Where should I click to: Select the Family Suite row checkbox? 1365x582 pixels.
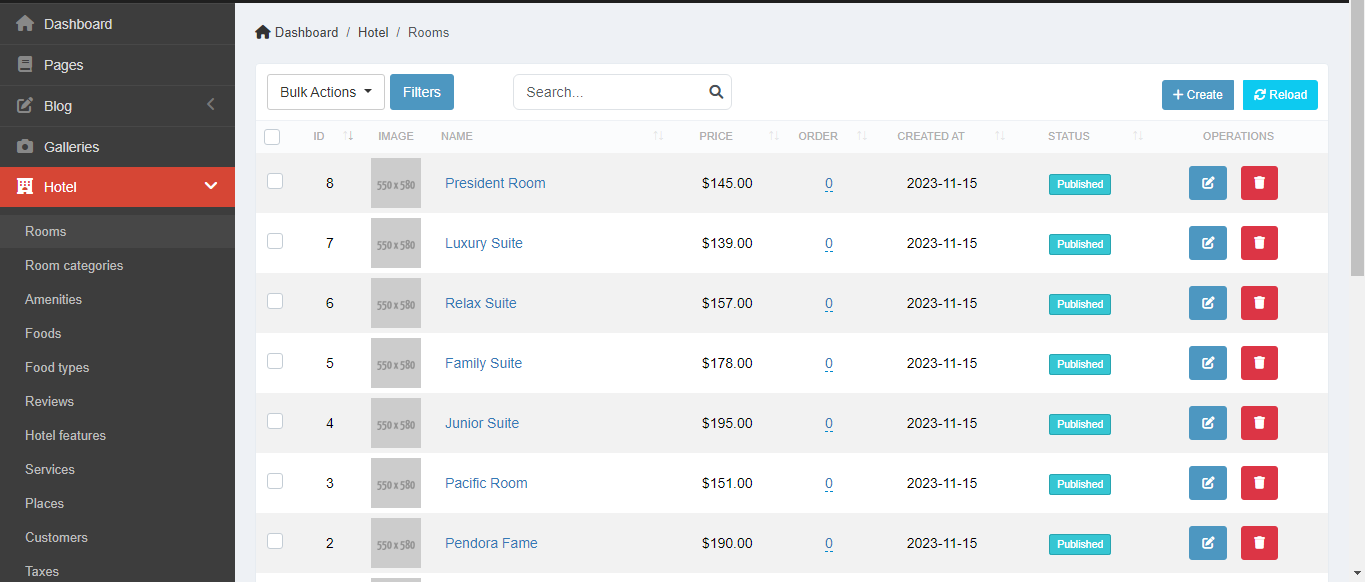(275, 361)
